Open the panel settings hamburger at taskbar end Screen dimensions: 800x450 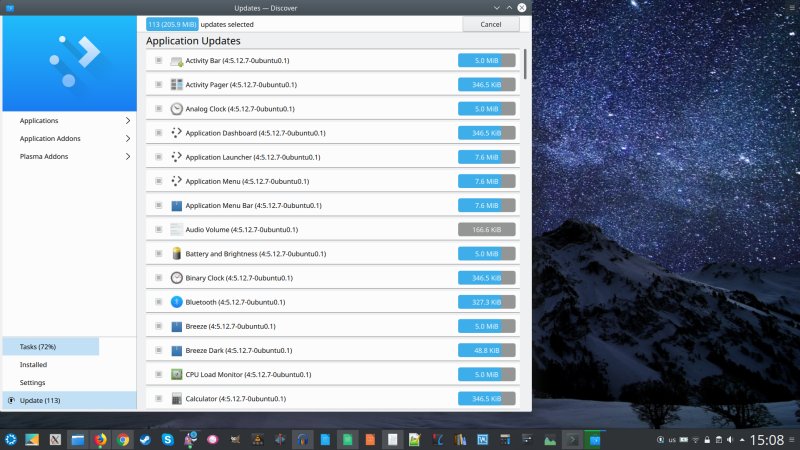point(792,440)
